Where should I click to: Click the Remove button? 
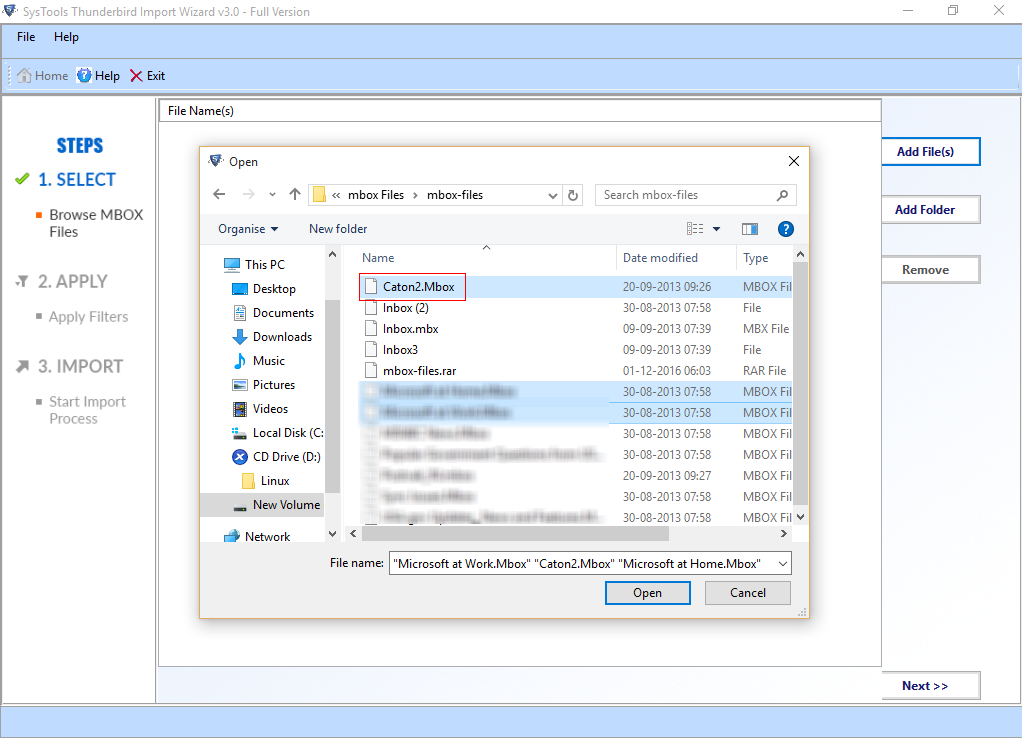(930, 269)
